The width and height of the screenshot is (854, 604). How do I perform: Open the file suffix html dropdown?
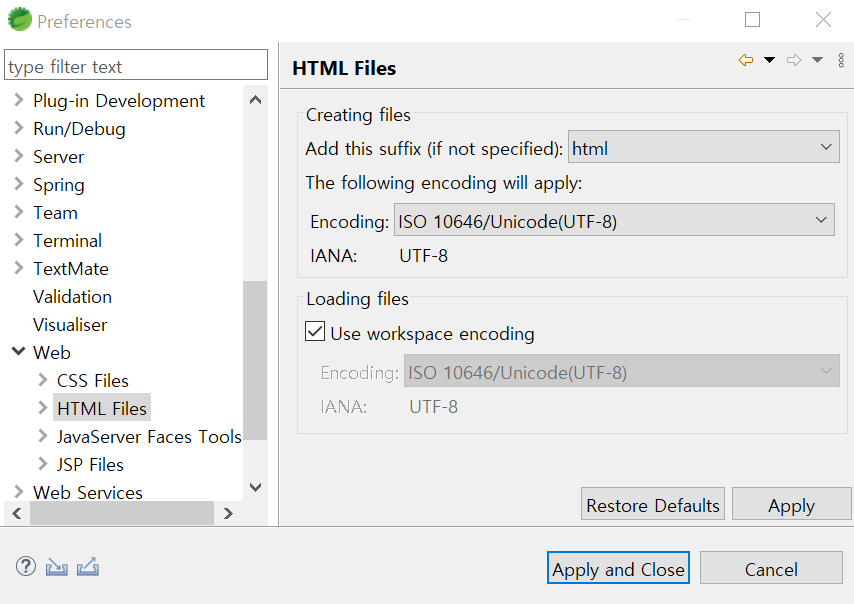703,147
